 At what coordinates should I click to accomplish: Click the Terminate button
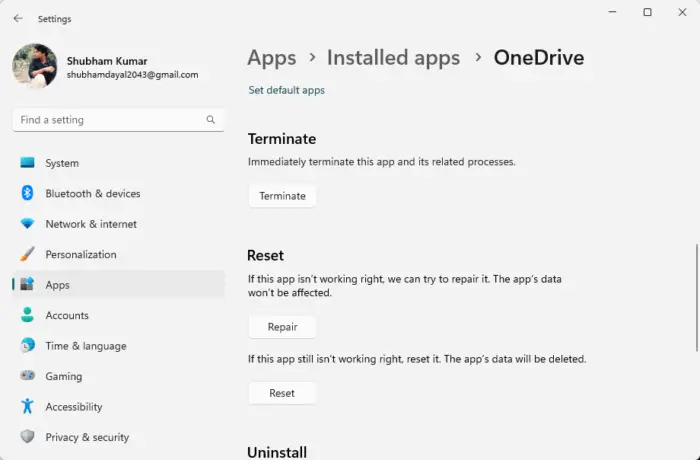click(x=282, y=196)
